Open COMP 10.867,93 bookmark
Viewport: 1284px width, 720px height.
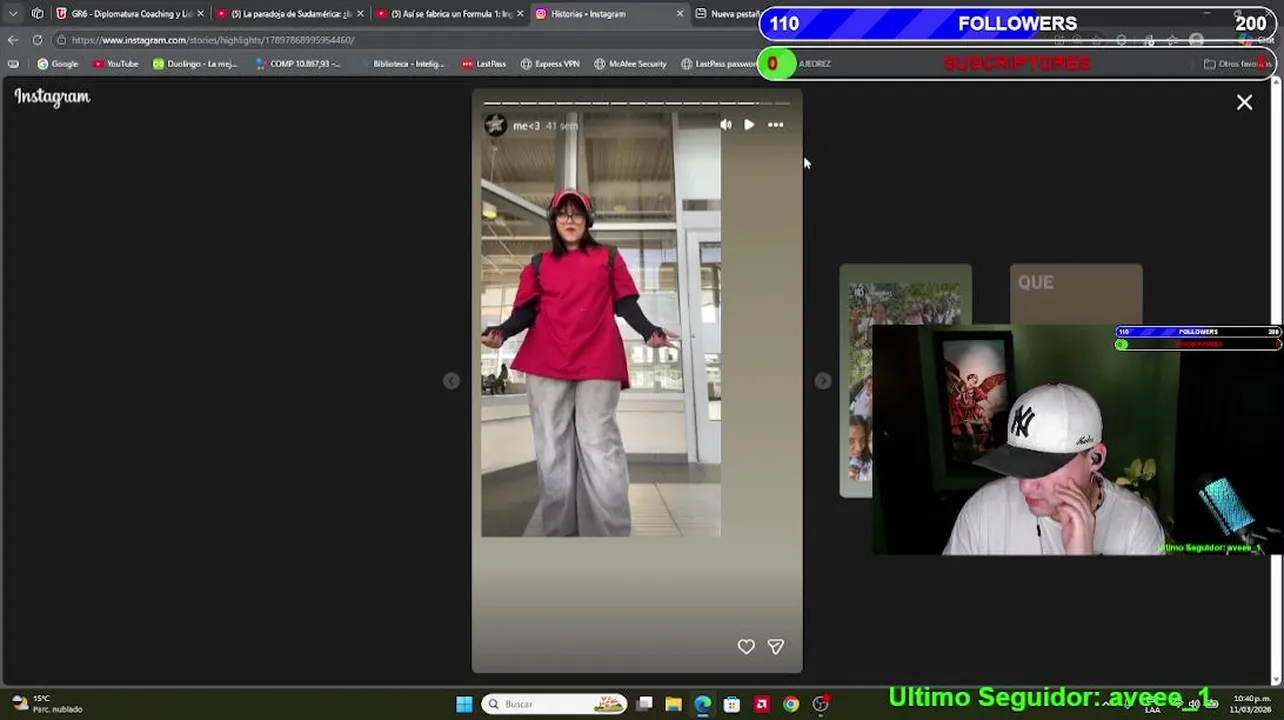[x=298, y=64]
